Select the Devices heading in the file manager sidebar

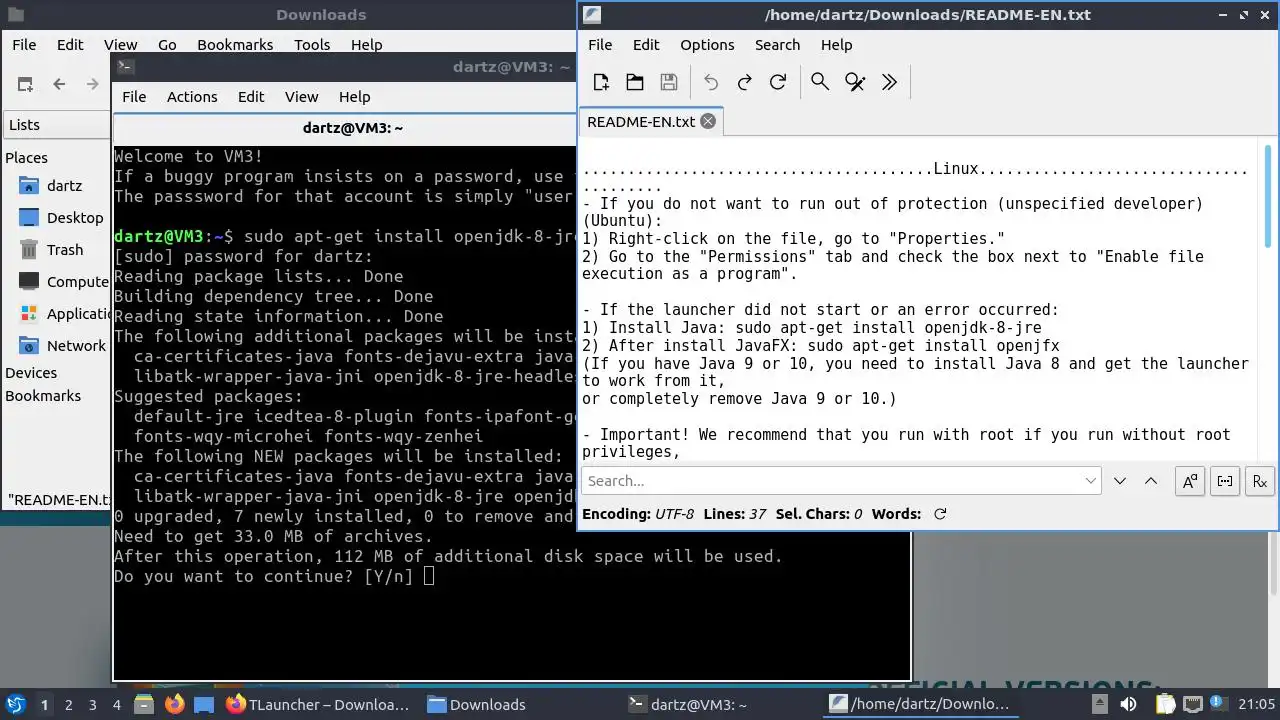pos(31,373)
